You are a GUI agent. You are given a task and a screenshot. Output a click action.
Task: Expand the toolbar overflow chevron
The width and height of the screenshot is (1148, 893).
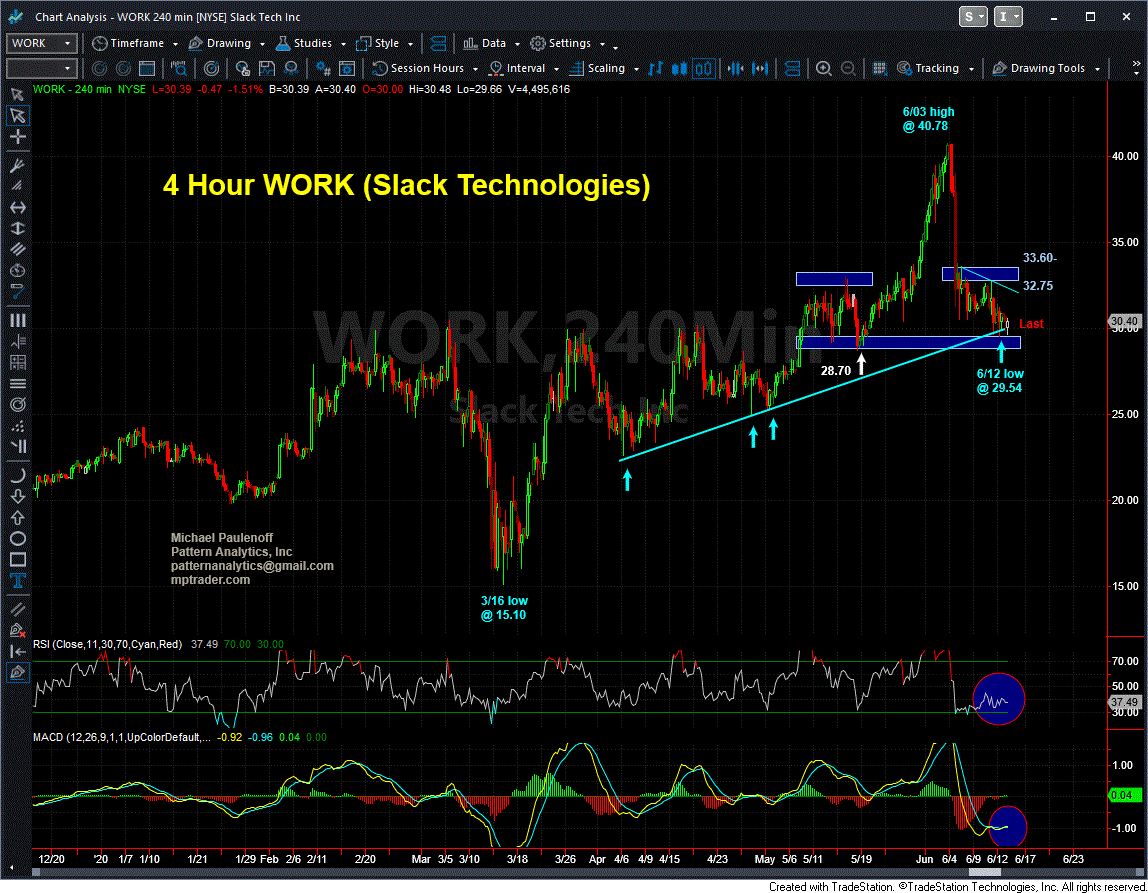1136,68
